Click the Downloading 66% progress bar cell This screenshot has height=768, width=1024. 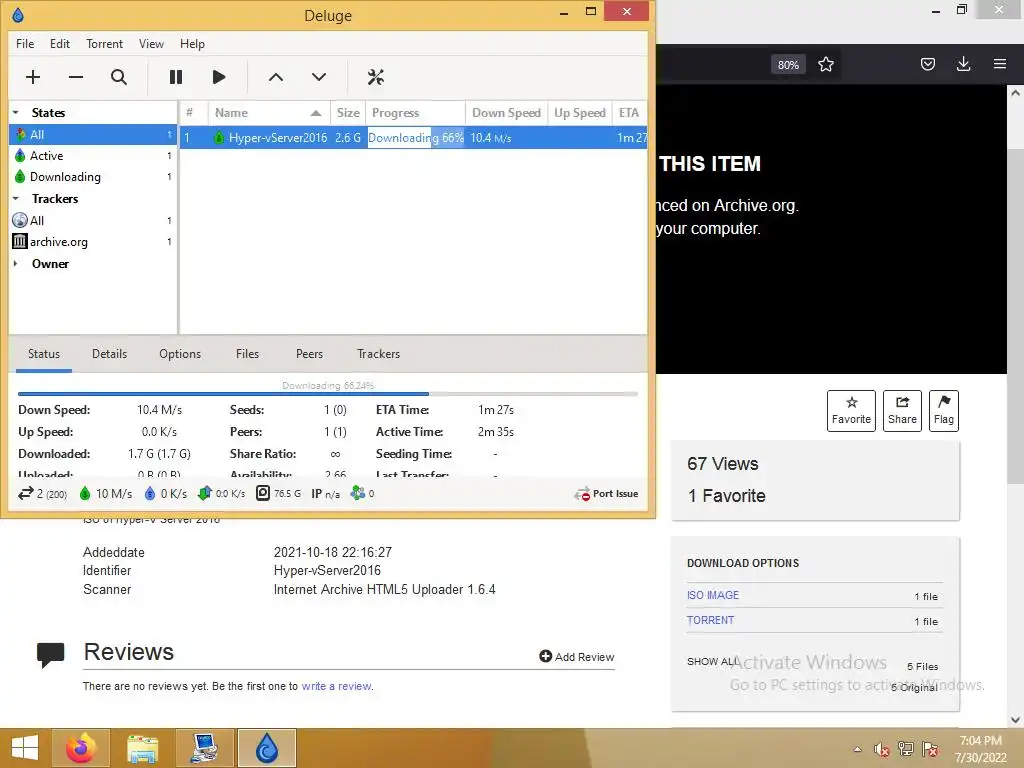click(x=415, y=138)
